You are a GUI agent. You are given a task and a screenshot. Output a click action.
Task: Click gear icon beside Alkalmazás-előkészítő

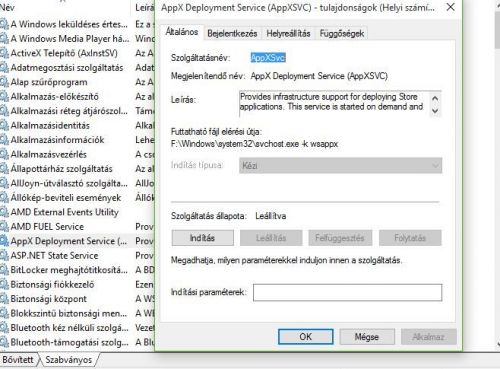pyautogui.click(x=4, y=97)
